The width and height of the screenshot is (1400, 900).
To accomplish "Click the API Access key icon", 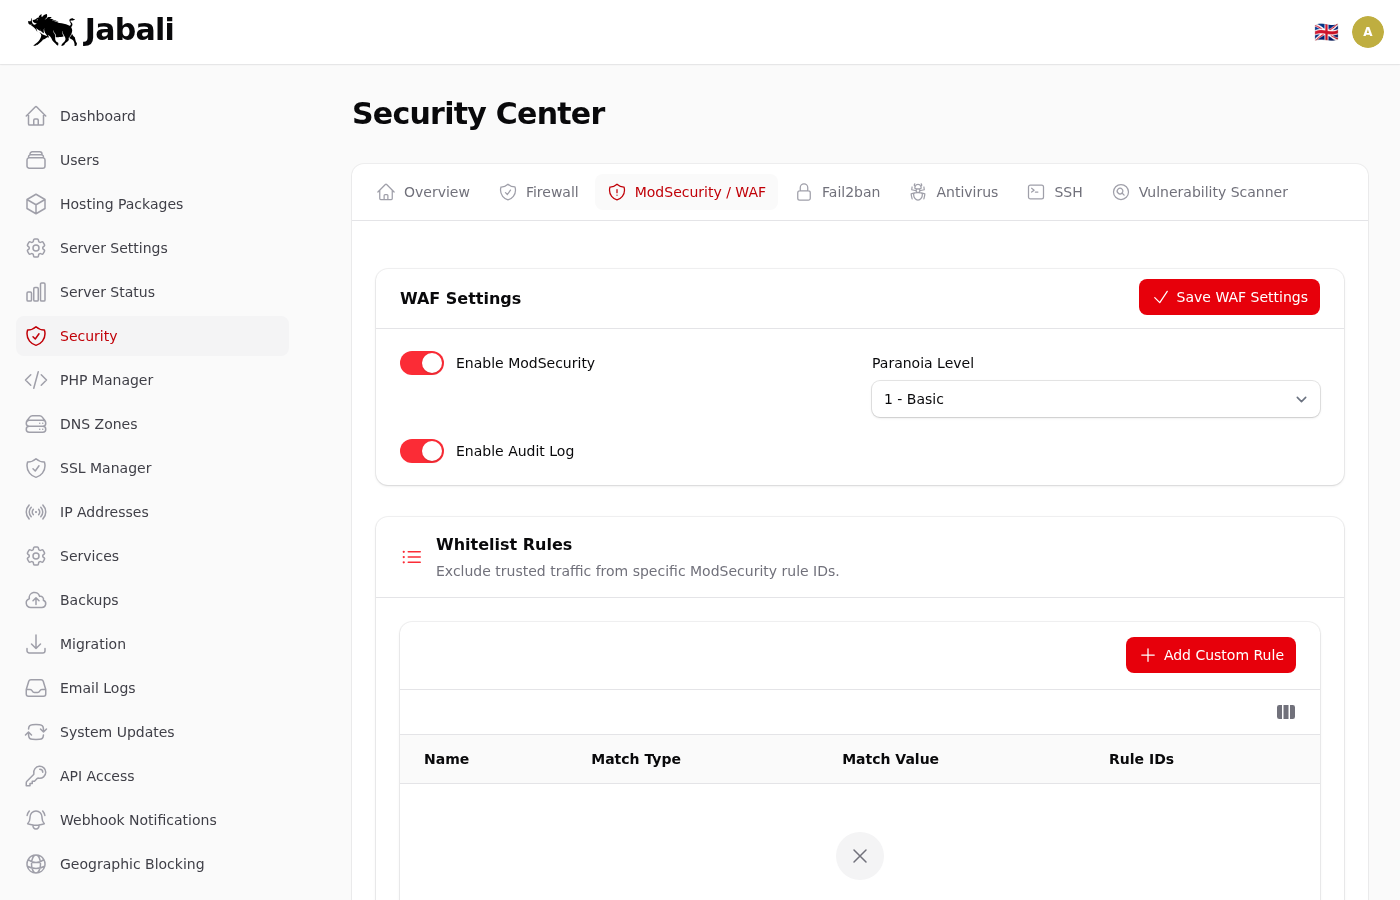I will pos(36,776).
